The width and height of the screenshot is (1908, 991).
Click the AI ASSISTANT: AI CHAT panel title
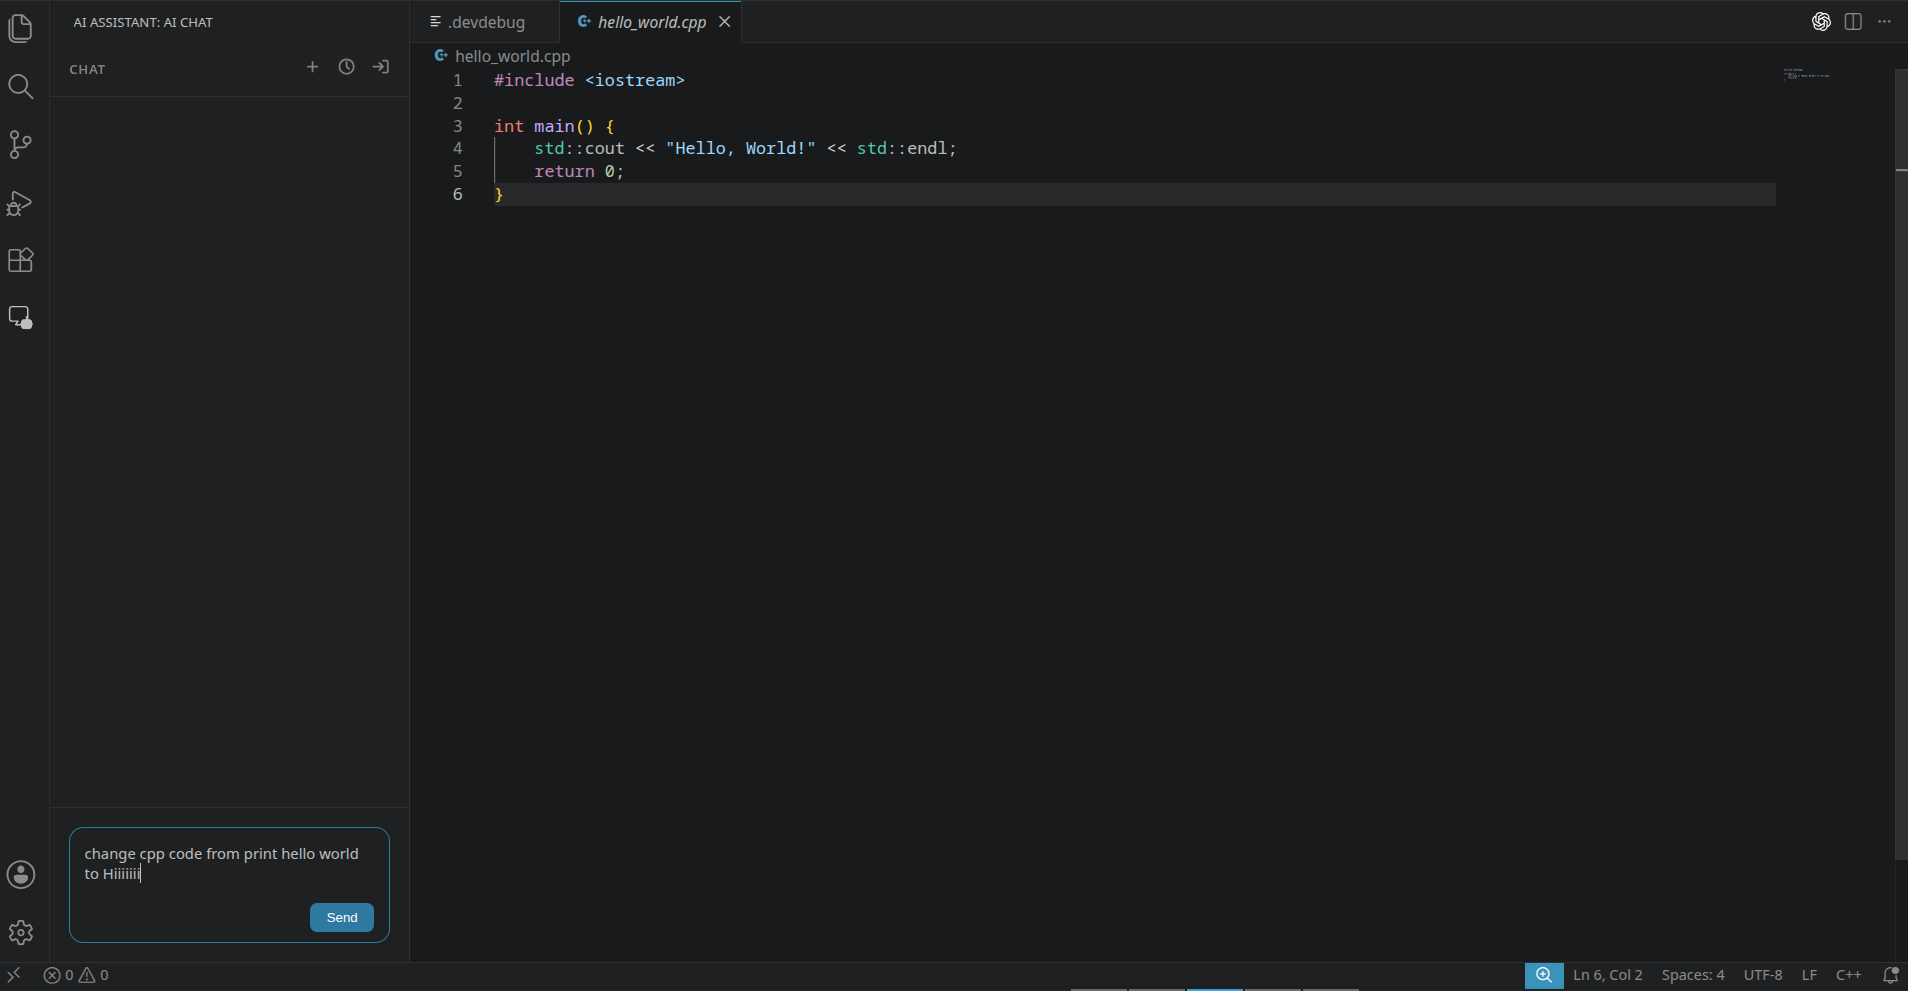click(x=143, y=22)
